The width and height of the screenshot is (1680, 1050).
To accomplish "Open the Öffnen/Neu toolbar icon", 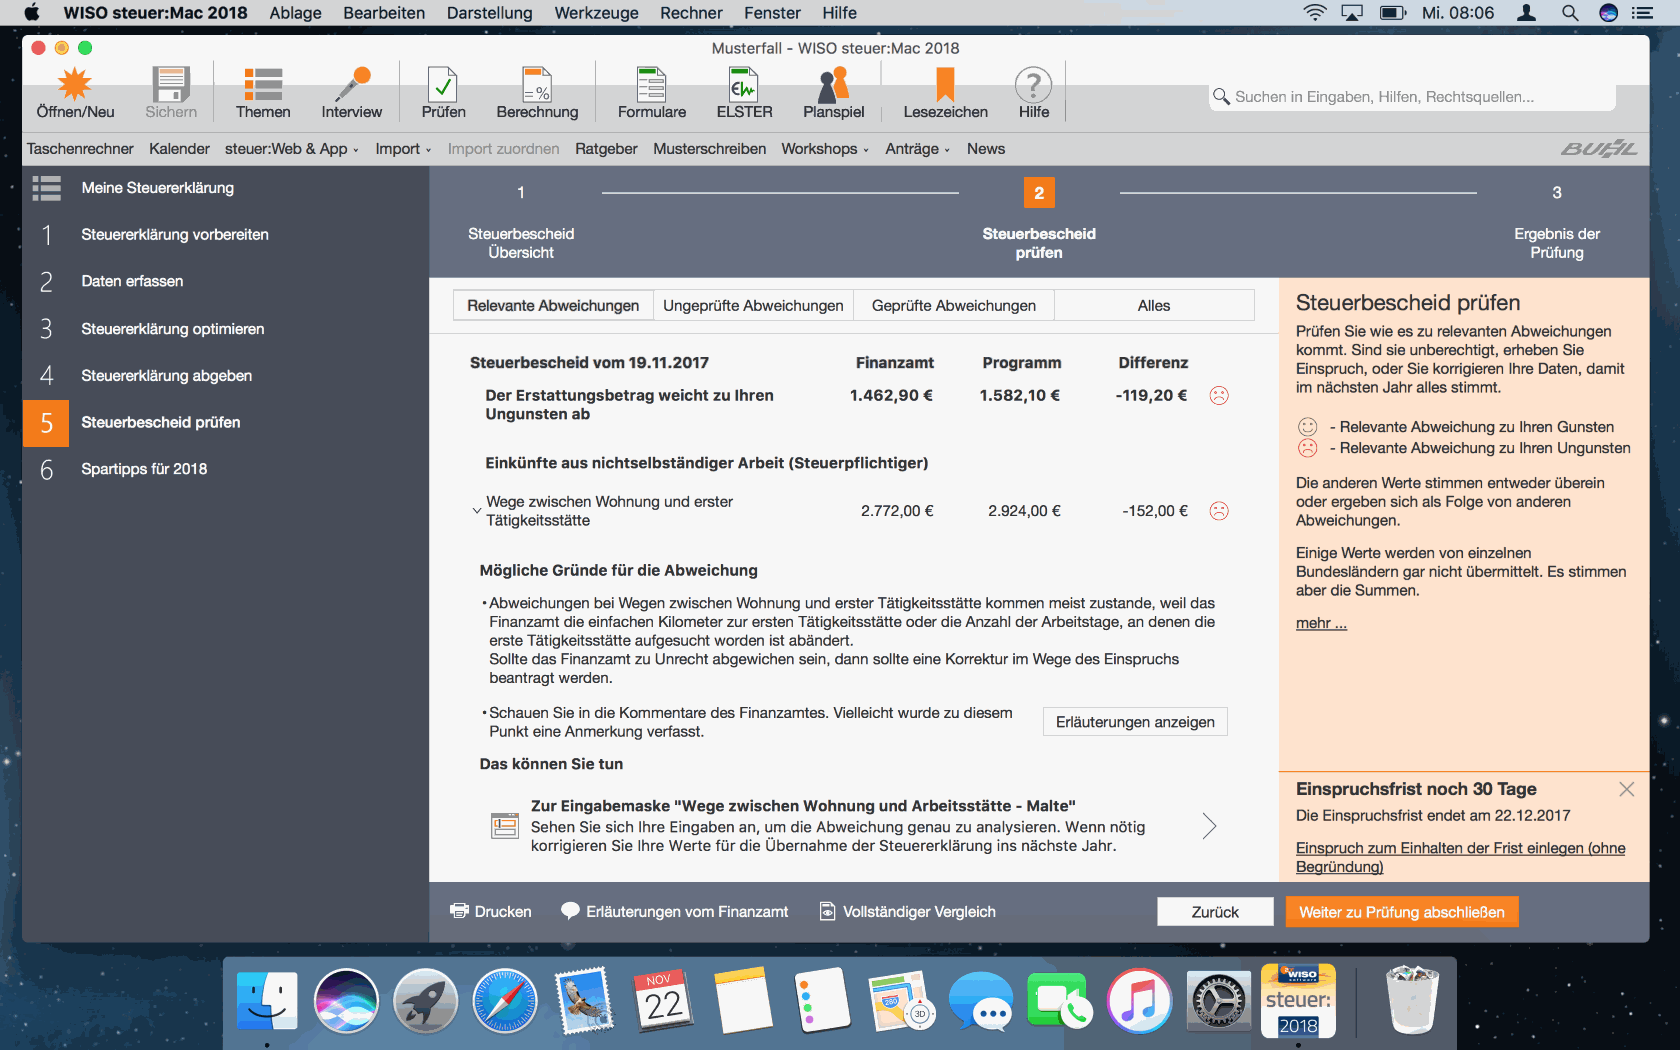I will [75, 85].
